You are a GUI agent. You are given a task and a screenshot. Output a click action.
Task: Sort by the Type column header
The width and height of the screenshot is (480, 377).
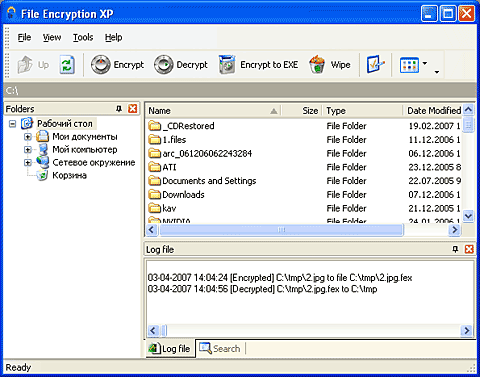point(363,110)
